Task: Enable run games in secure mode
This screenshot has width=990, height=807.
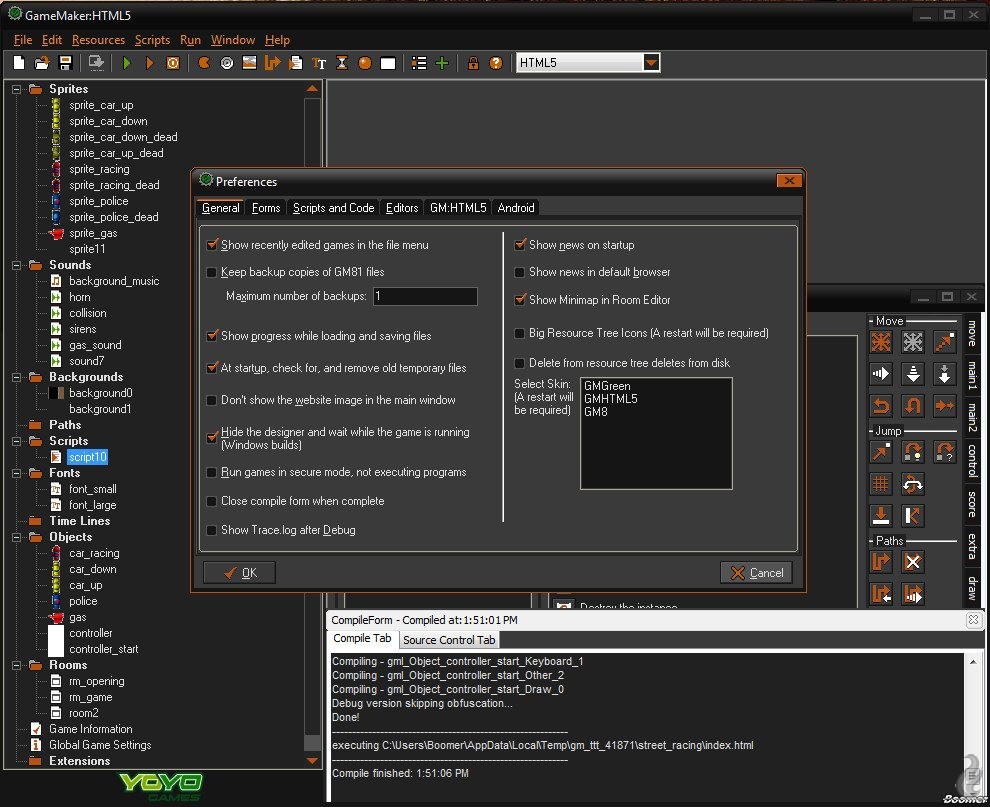Action: [212, 472]
